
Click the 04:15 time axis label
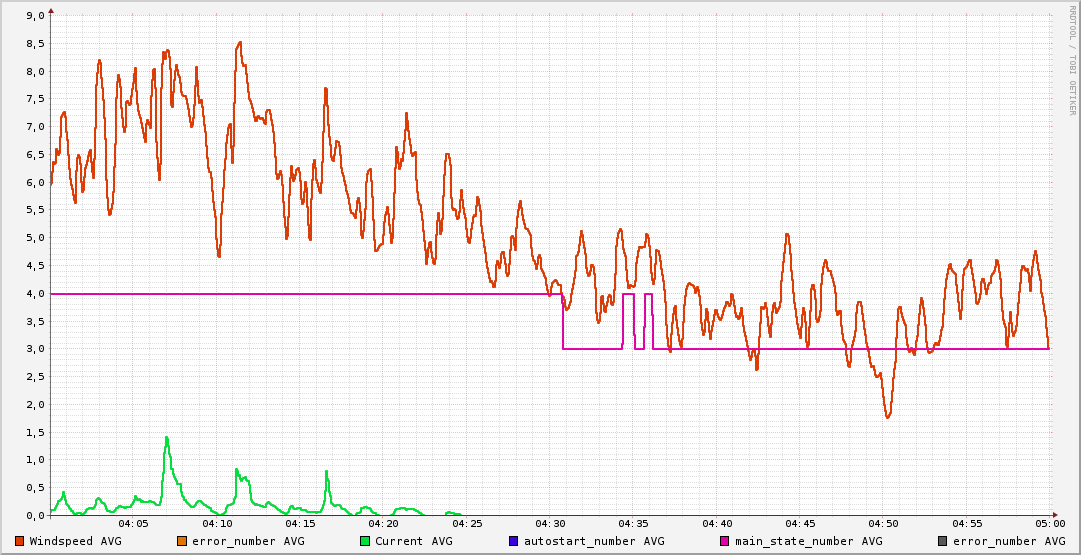click(300, 523)
